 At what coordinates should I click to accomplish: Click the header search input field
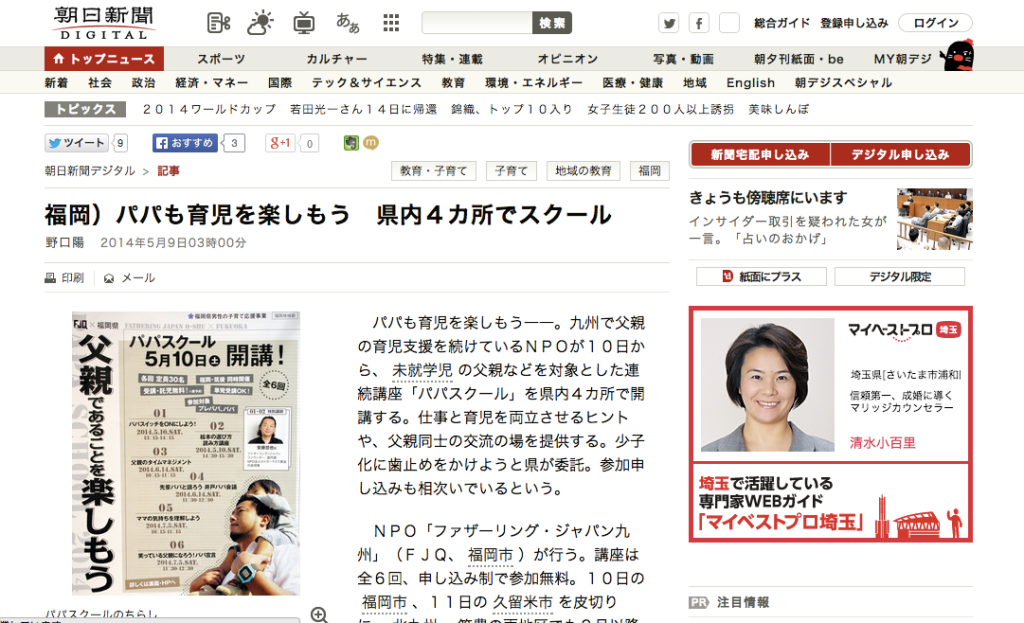[x=478, y=22]
